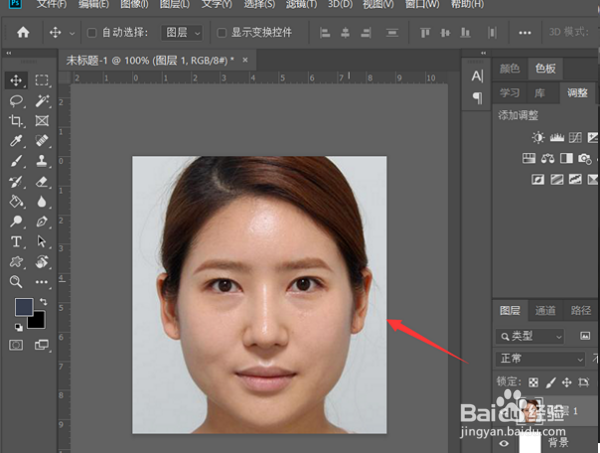Select the Rectangular Marquee tool
Screen dimensions: 600x453
point(42,80)
